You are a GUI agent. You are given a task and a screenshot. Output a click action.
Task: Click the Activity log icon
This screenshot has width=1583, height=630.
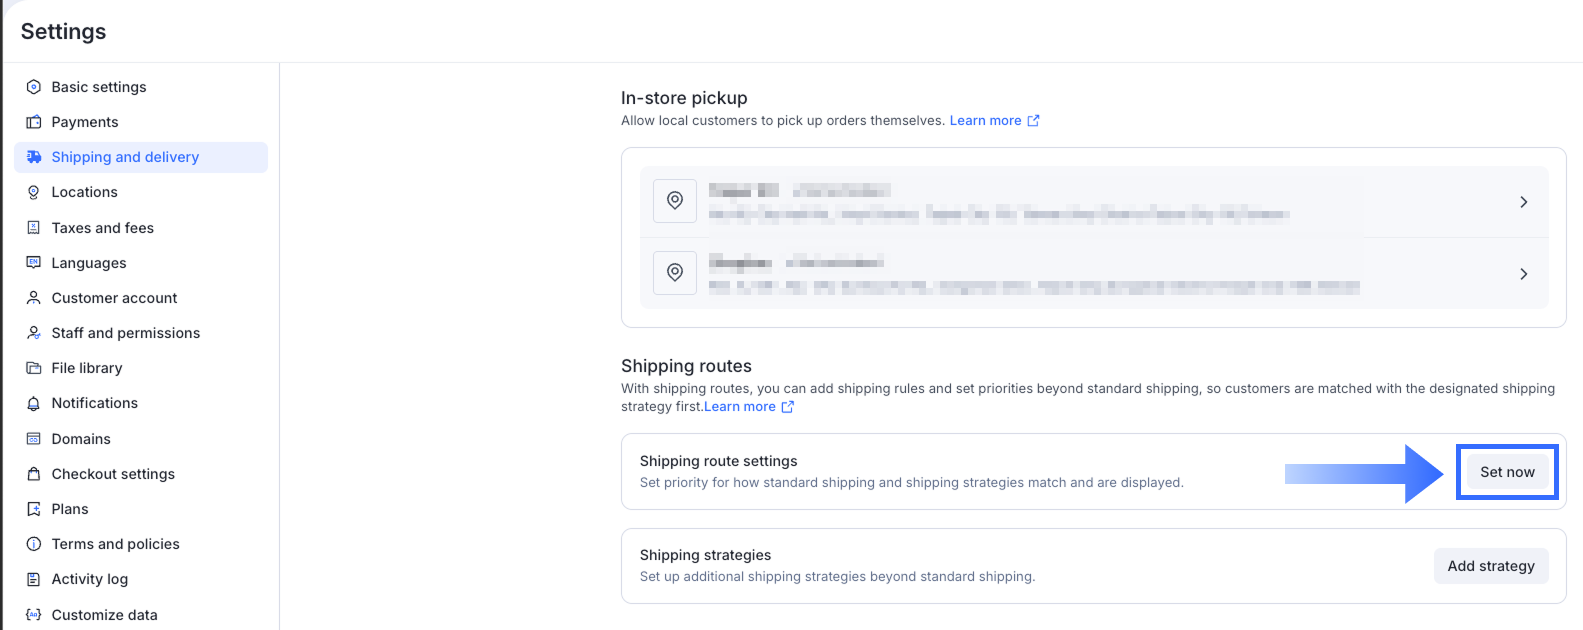(33, 579)
